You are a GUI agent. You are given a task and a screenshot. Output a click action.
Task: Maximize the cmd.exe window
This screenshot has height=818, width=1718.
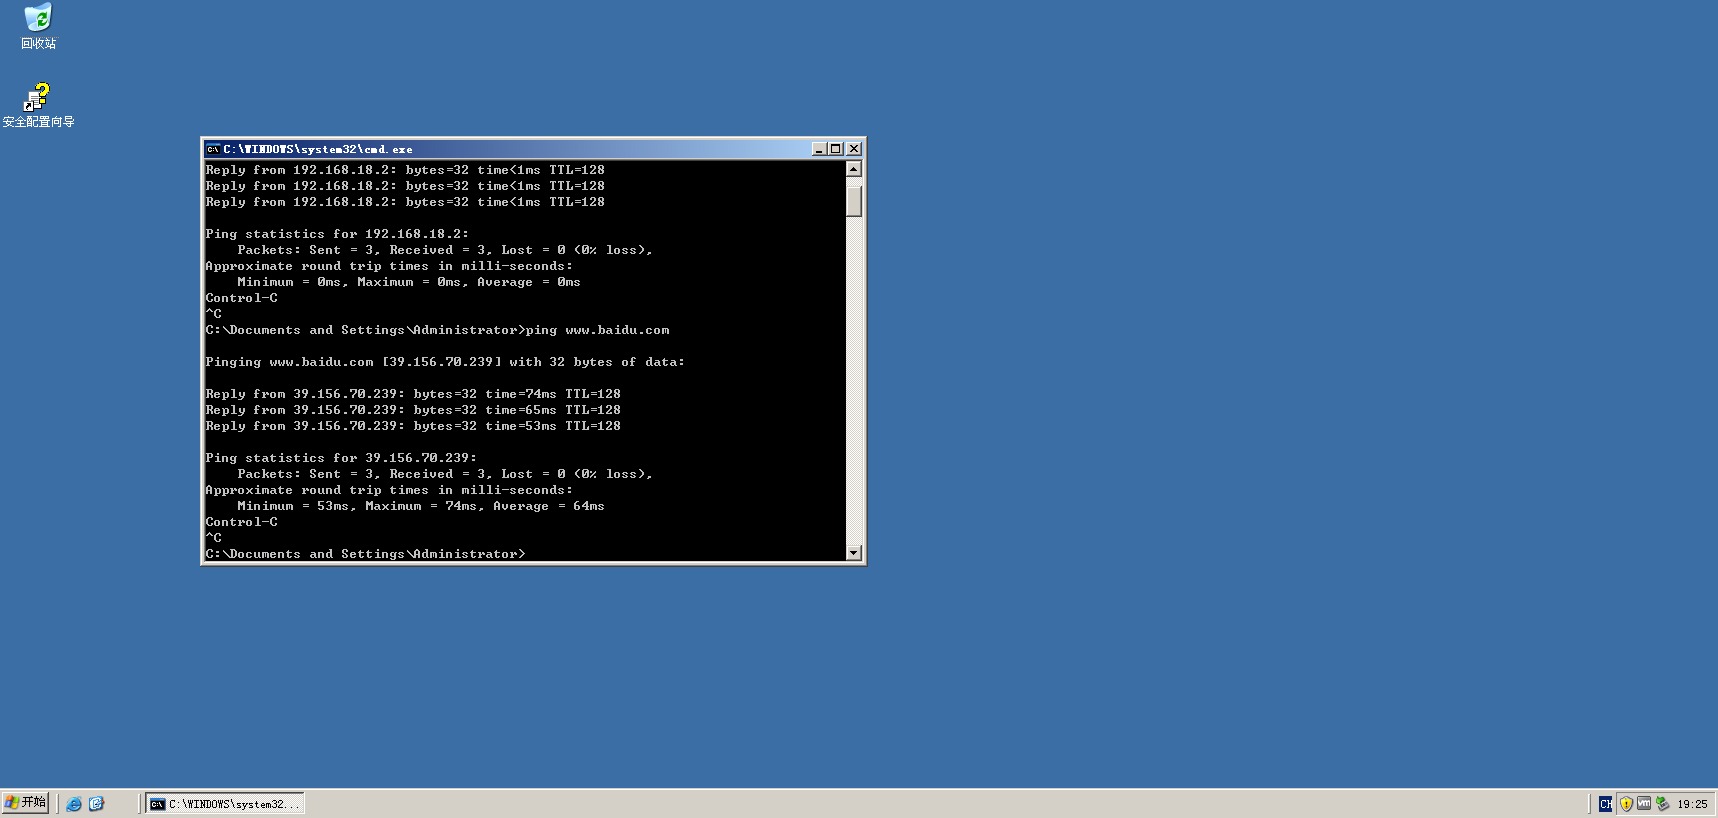click(836, 149)
